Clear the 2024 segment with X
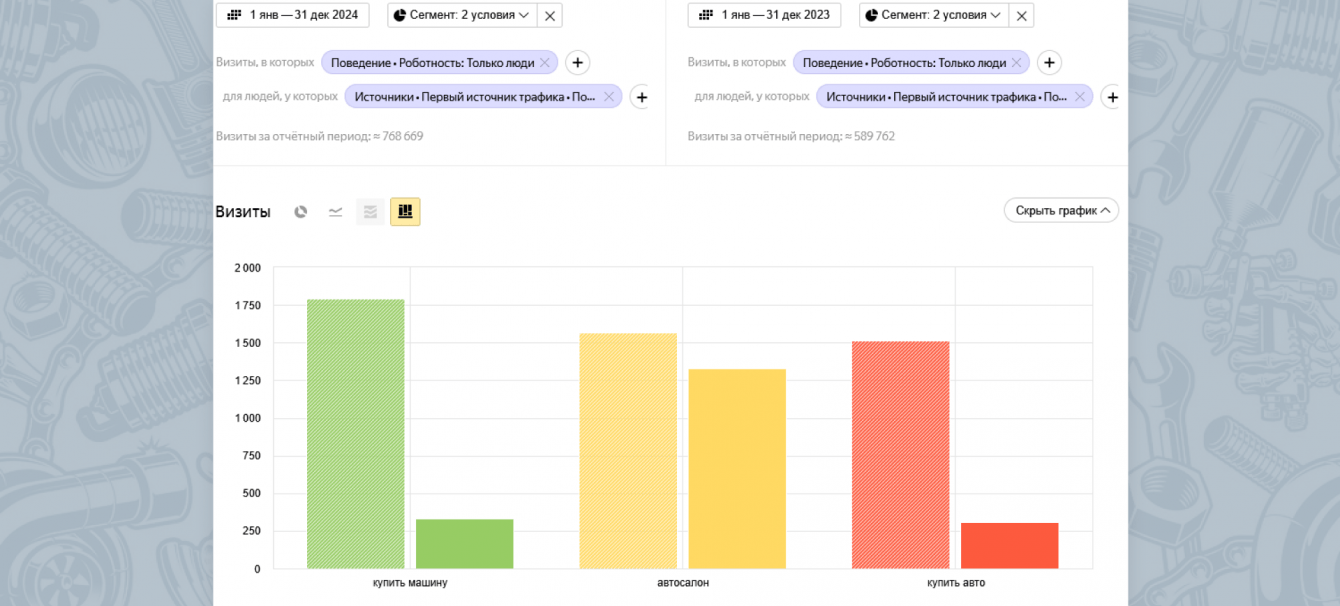Viewport: 1340px width, 606px height. (x=550, y=16)
